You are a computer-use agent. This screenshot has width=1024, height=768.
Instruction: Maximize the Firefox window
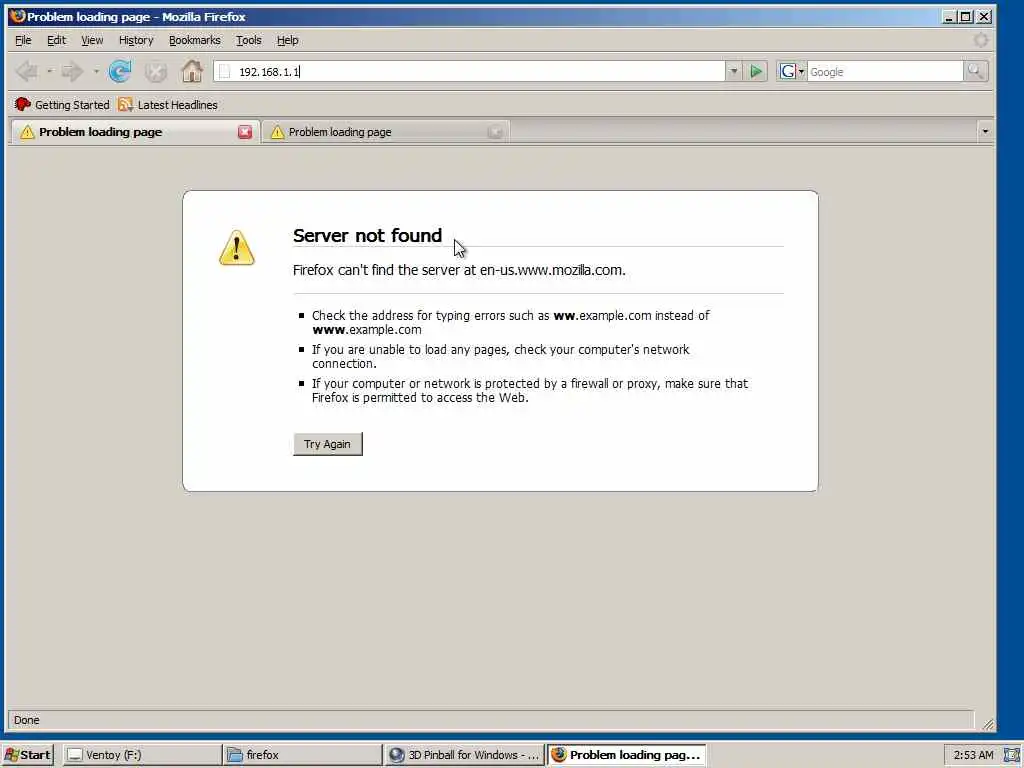click(966, 16)
